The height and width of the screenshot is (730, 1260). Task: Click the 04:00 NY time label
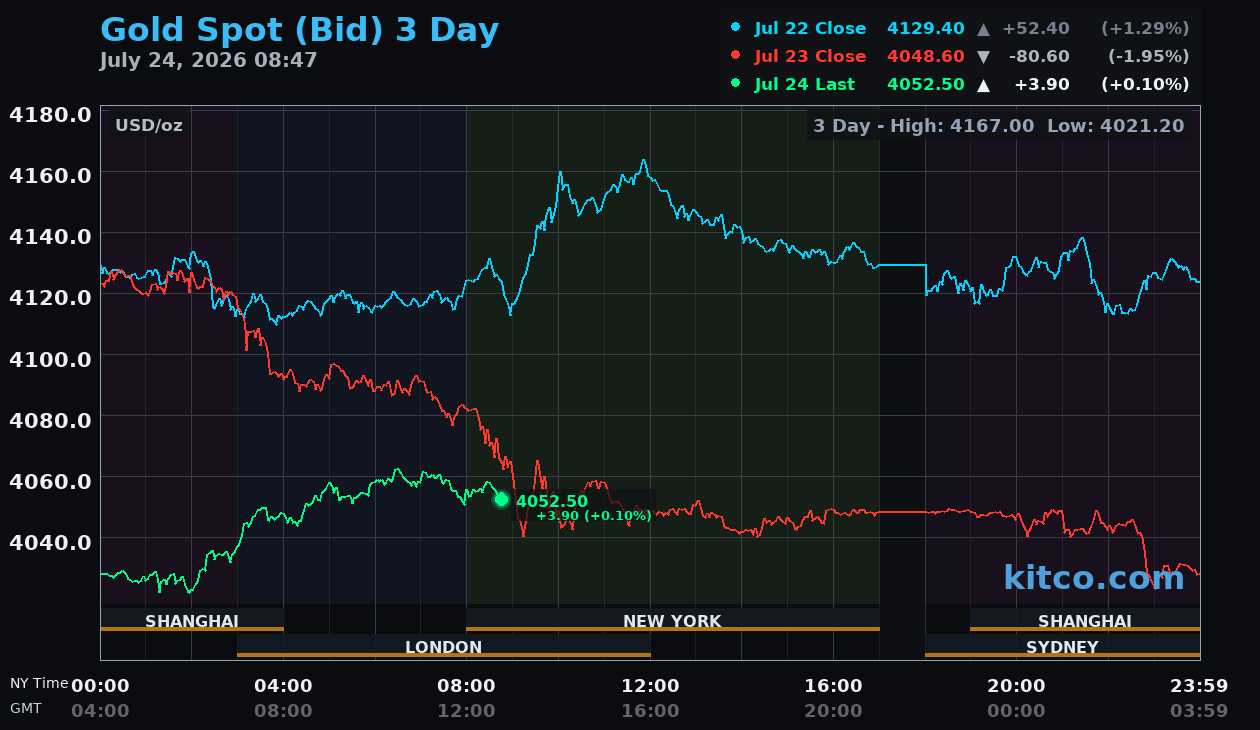coord(283,685)
